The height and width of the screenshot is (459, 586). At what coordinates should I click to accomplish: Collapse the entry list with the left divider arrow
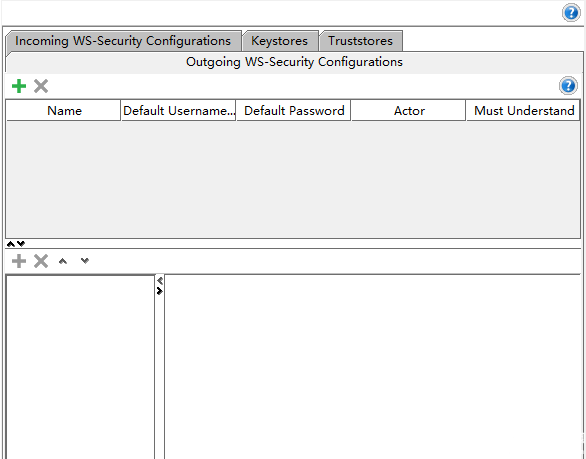click(160, 280)
